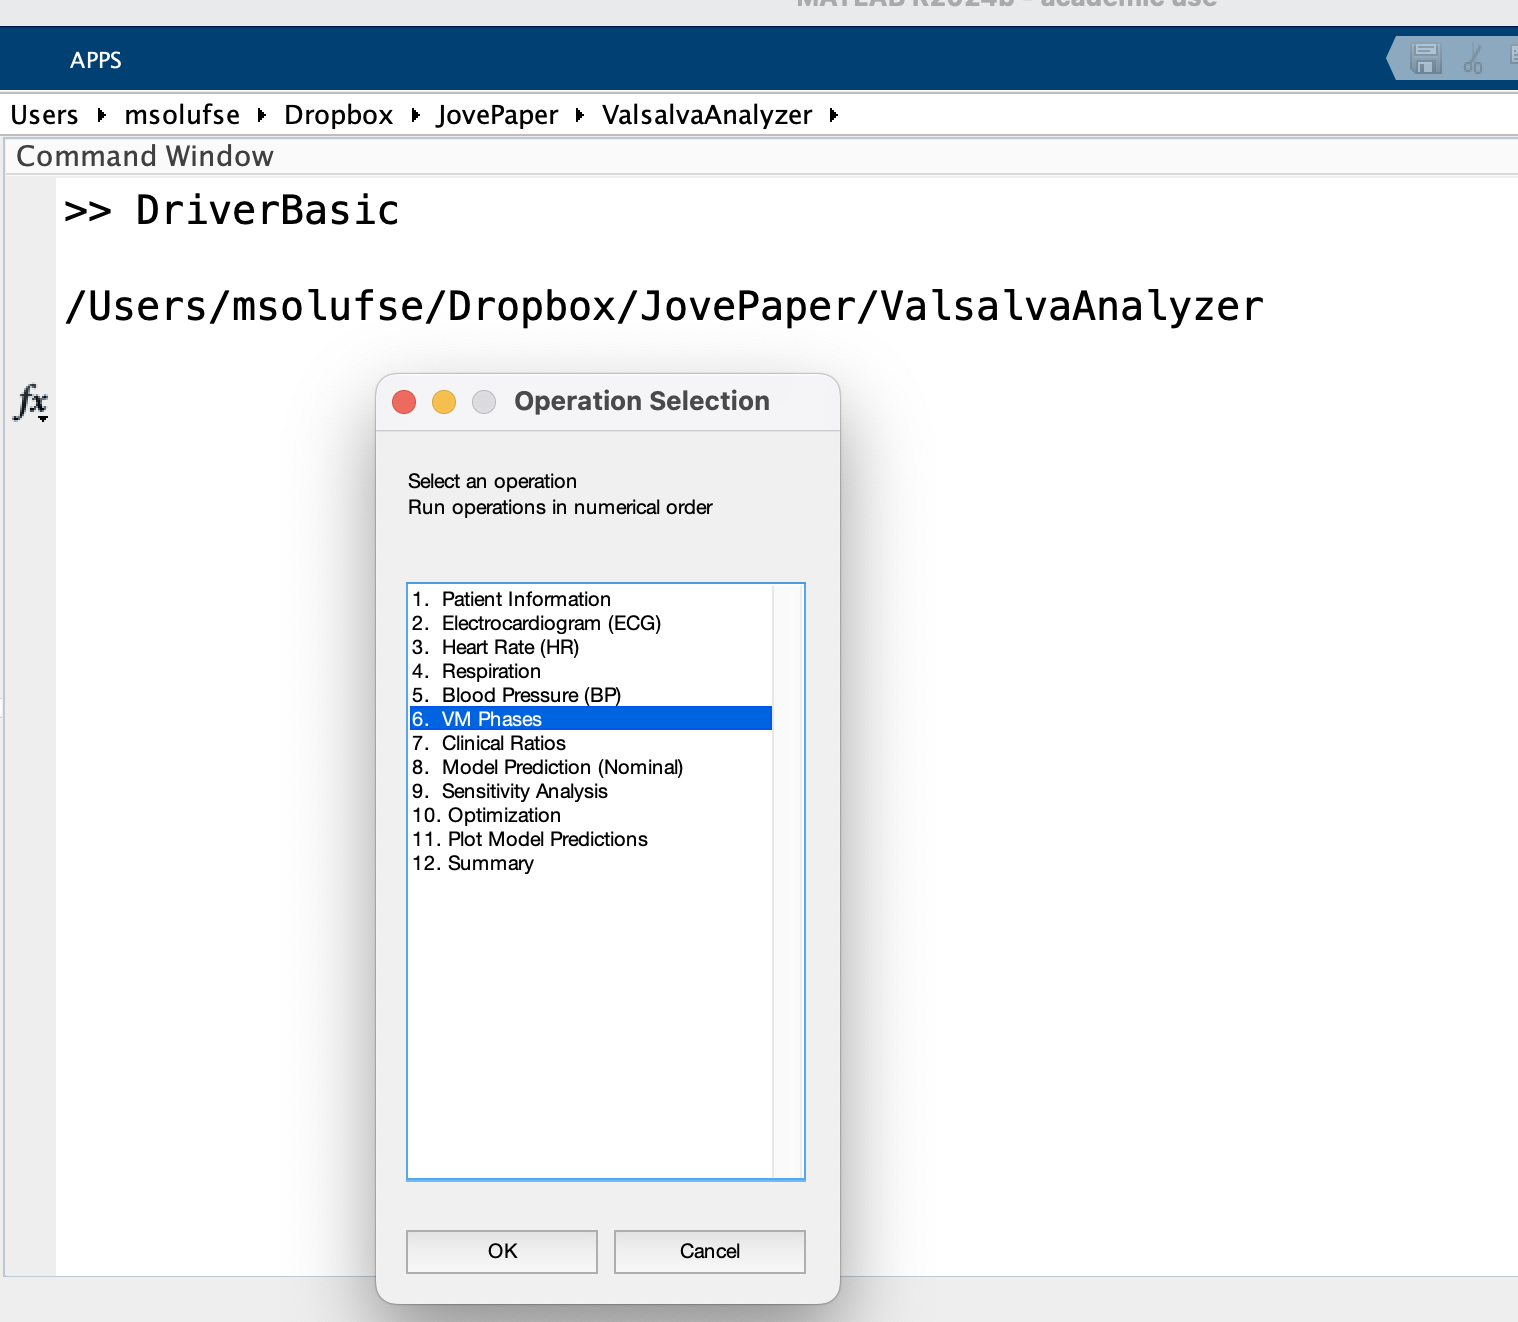Choose '3. Heart Rate (HR)' operation
This screenshot has width=1518, height=1322.
(591, 647)
